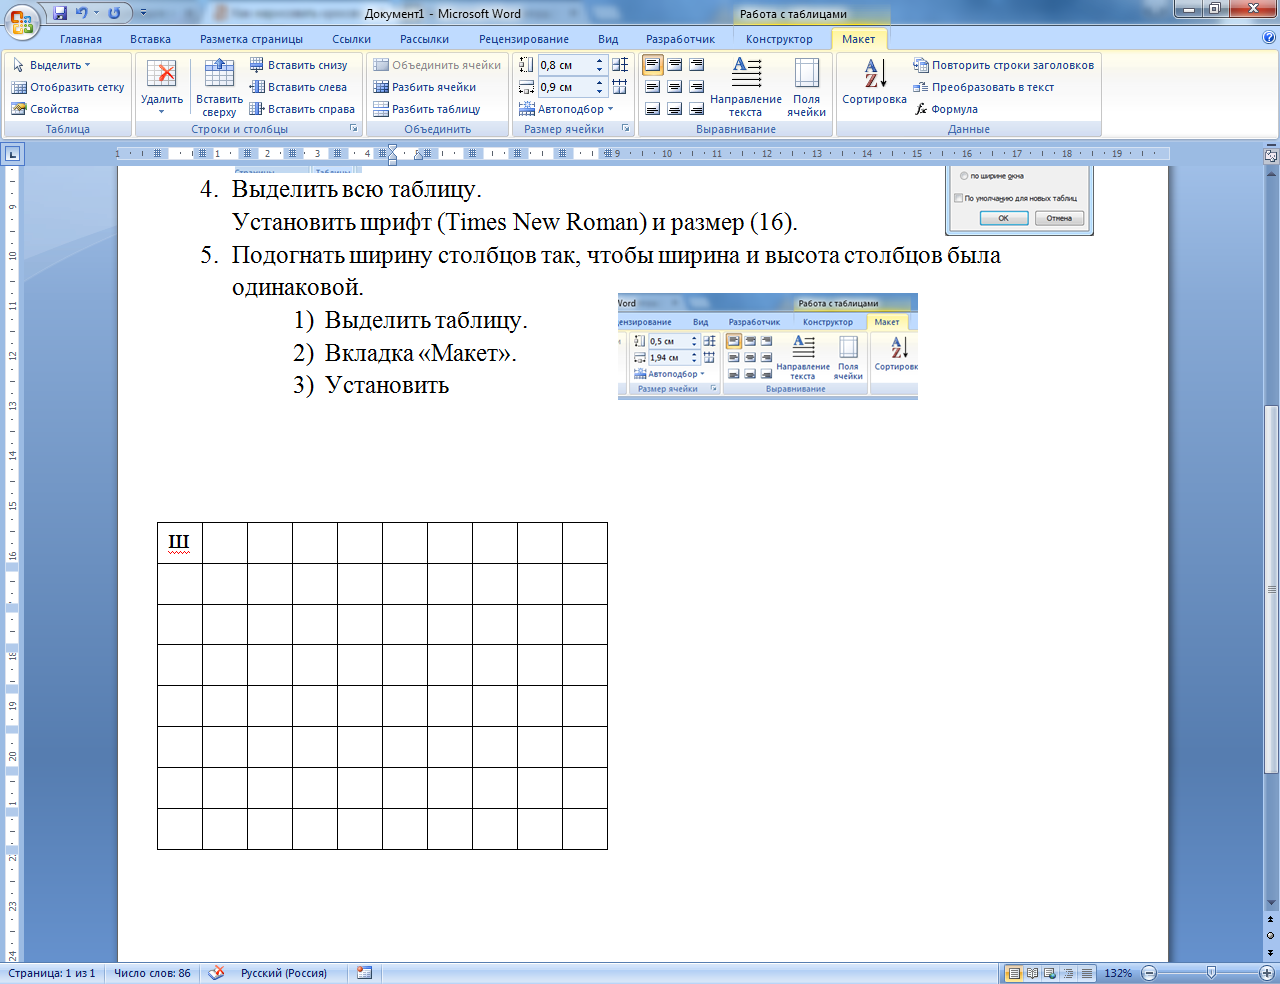Click the Delete (Удалить) table icon

(x=162, y=74)
